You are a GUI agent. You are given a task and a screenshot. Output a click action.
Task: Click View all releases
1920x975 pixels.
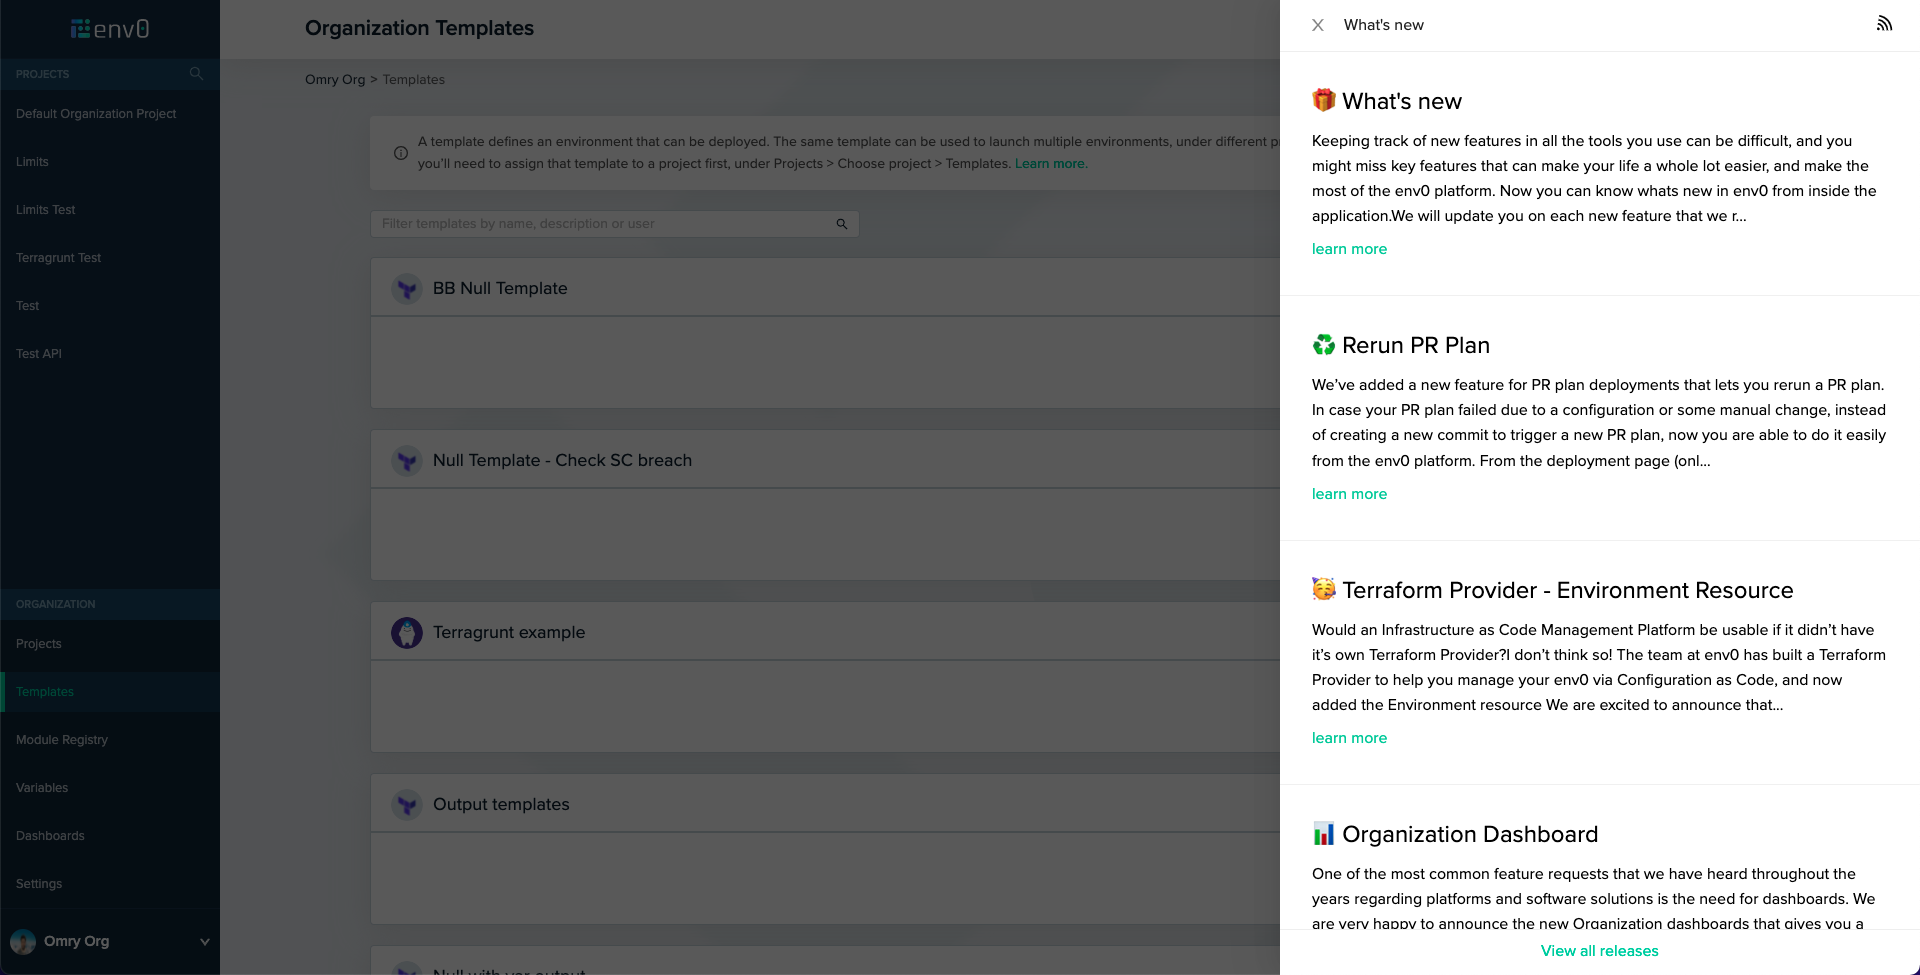[1599, 951]
